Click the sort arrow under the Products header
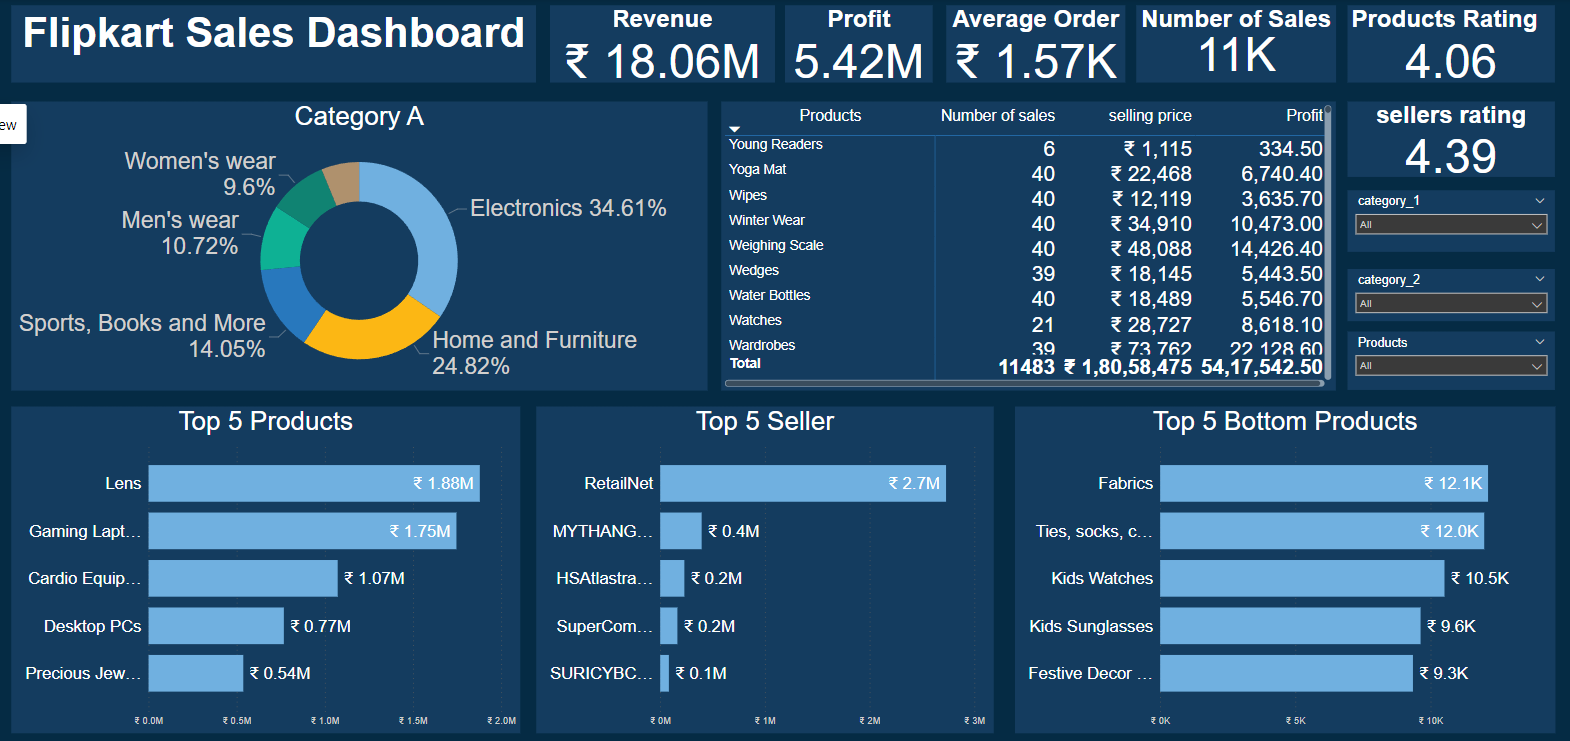 point(734,129)
